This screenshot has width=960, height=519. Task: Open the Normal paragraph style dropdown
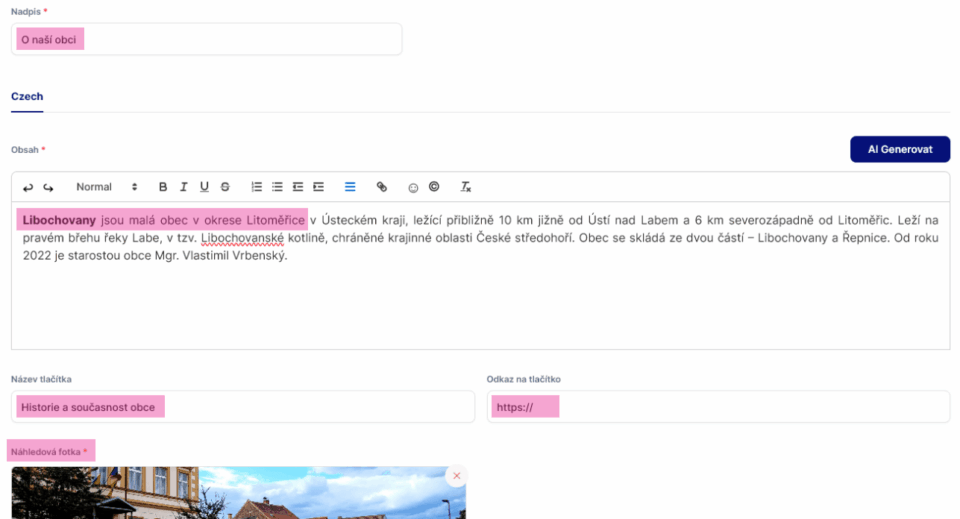[107, 187]
